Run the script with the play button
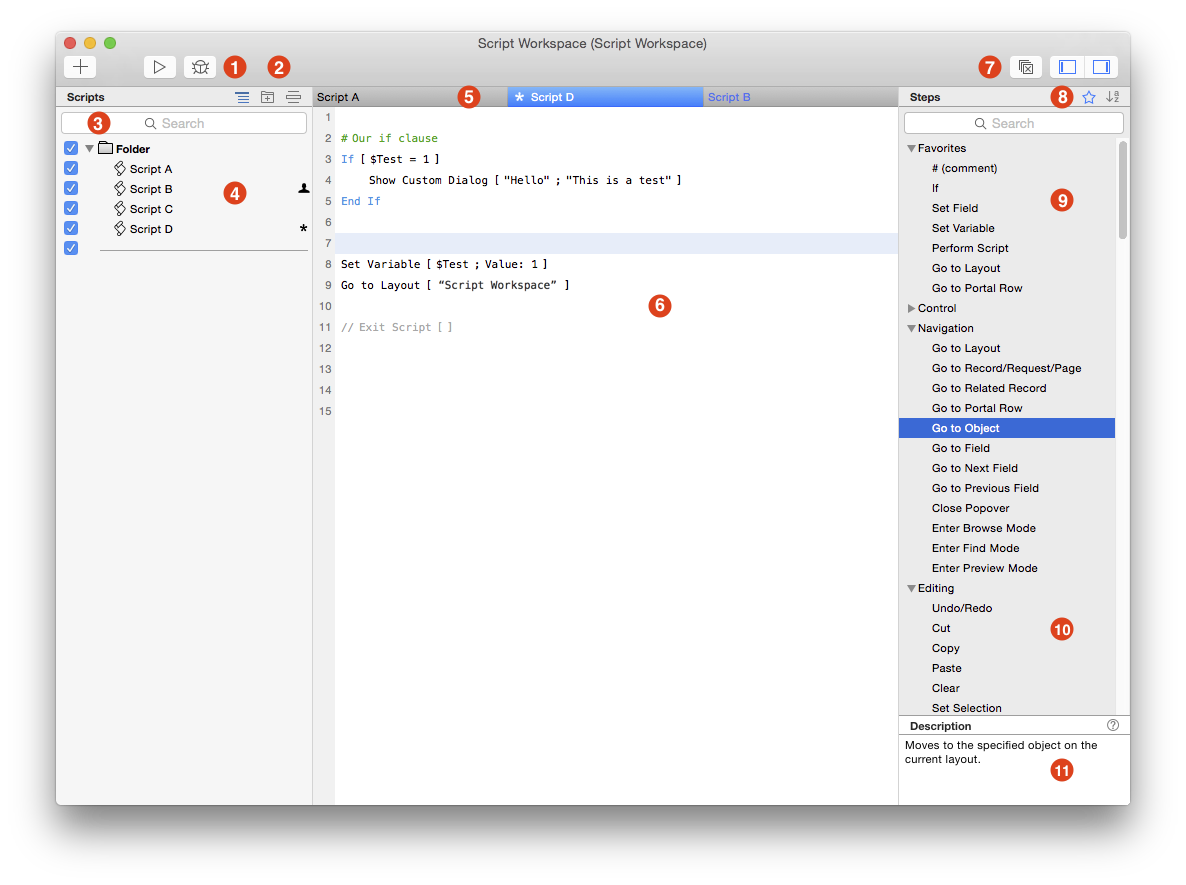 pos(160,67)
